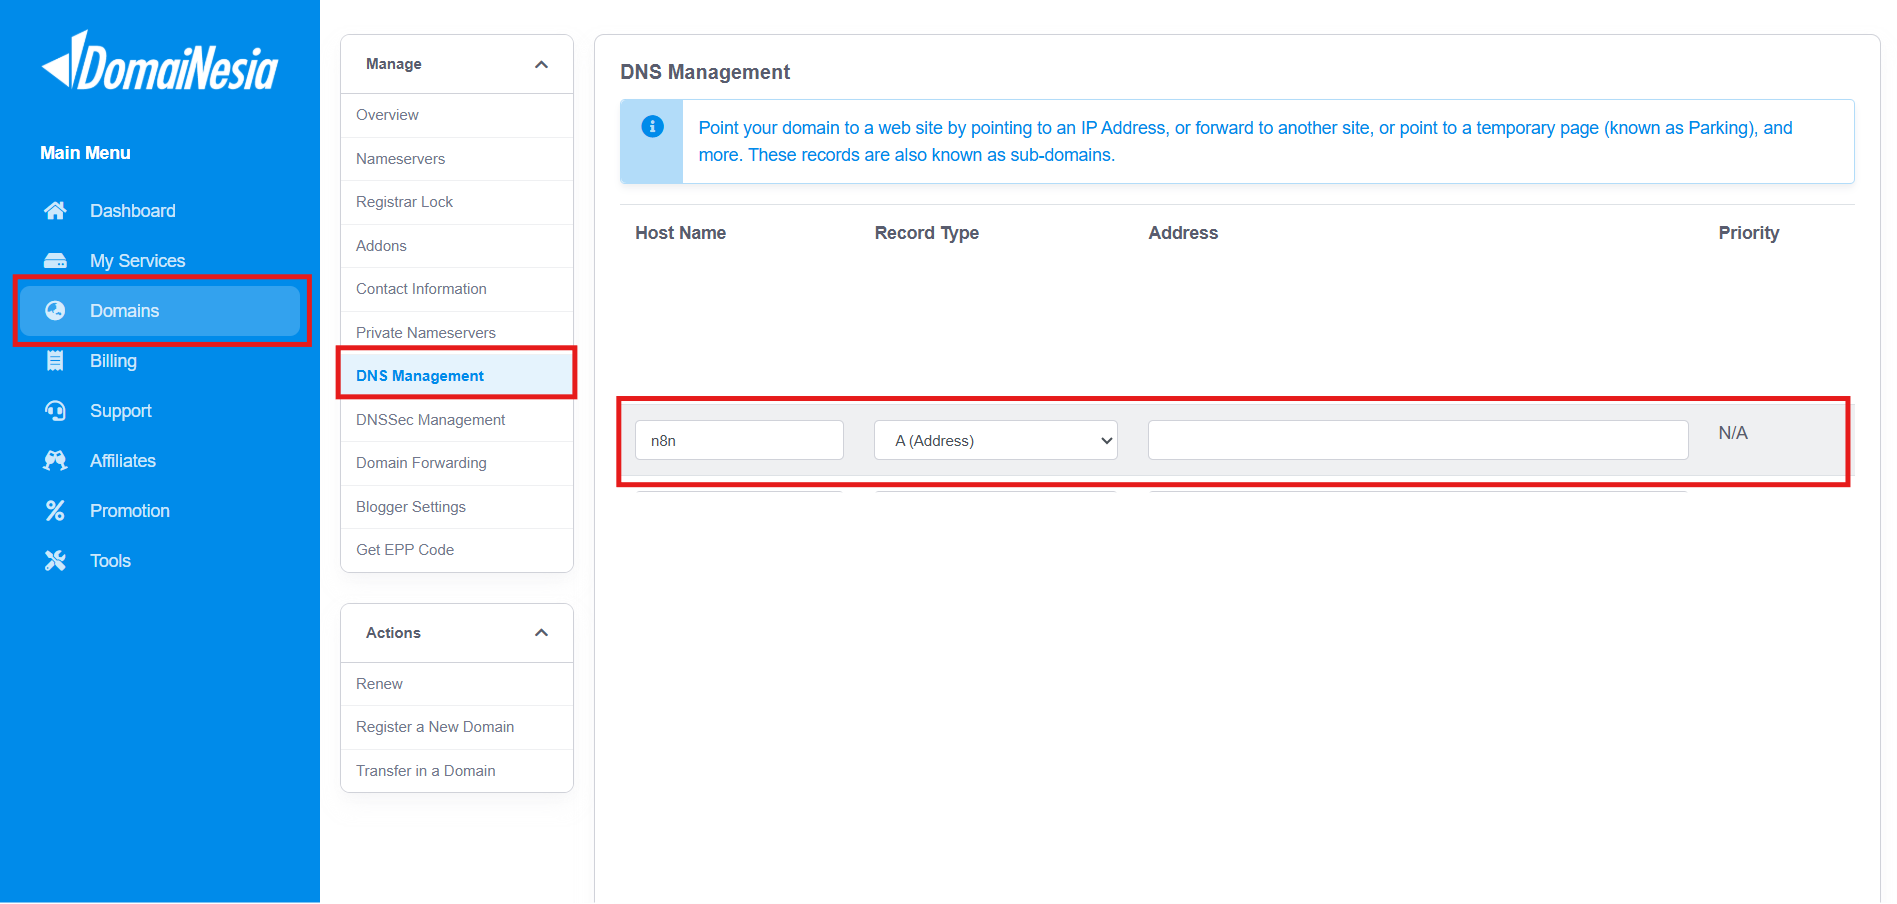Click the blue info icon in notice
1897x904 pixels.
(x=652, y=127)
